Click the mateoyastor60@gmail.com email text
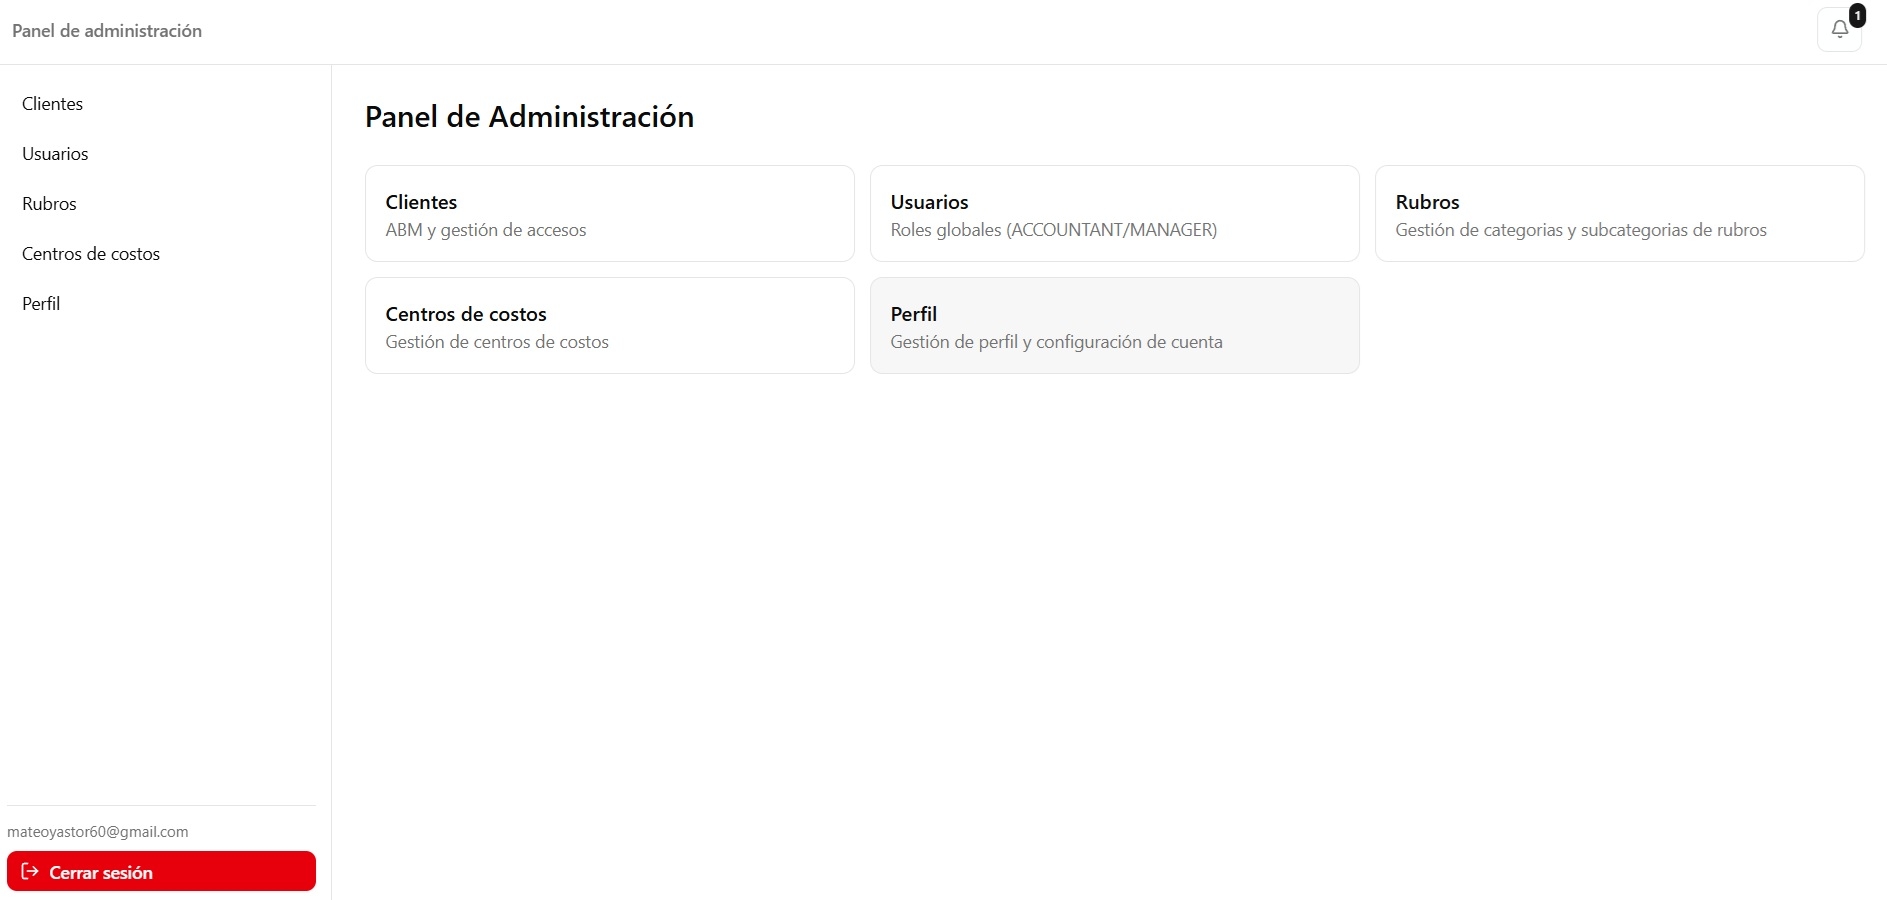 coord(97,831)
